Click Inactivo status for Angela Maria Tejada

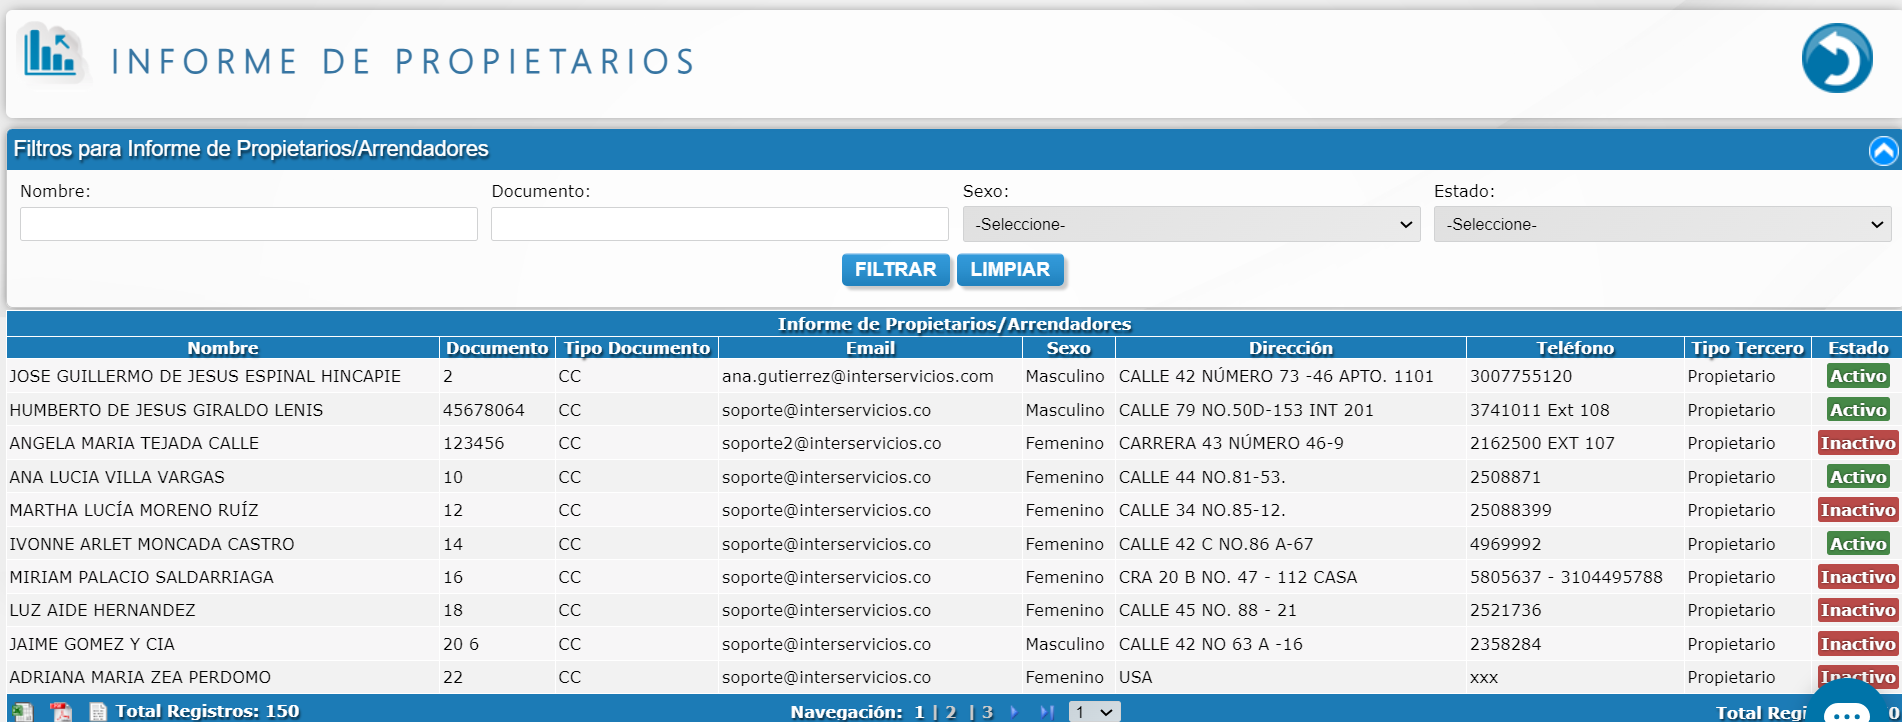pos(1857,443)
